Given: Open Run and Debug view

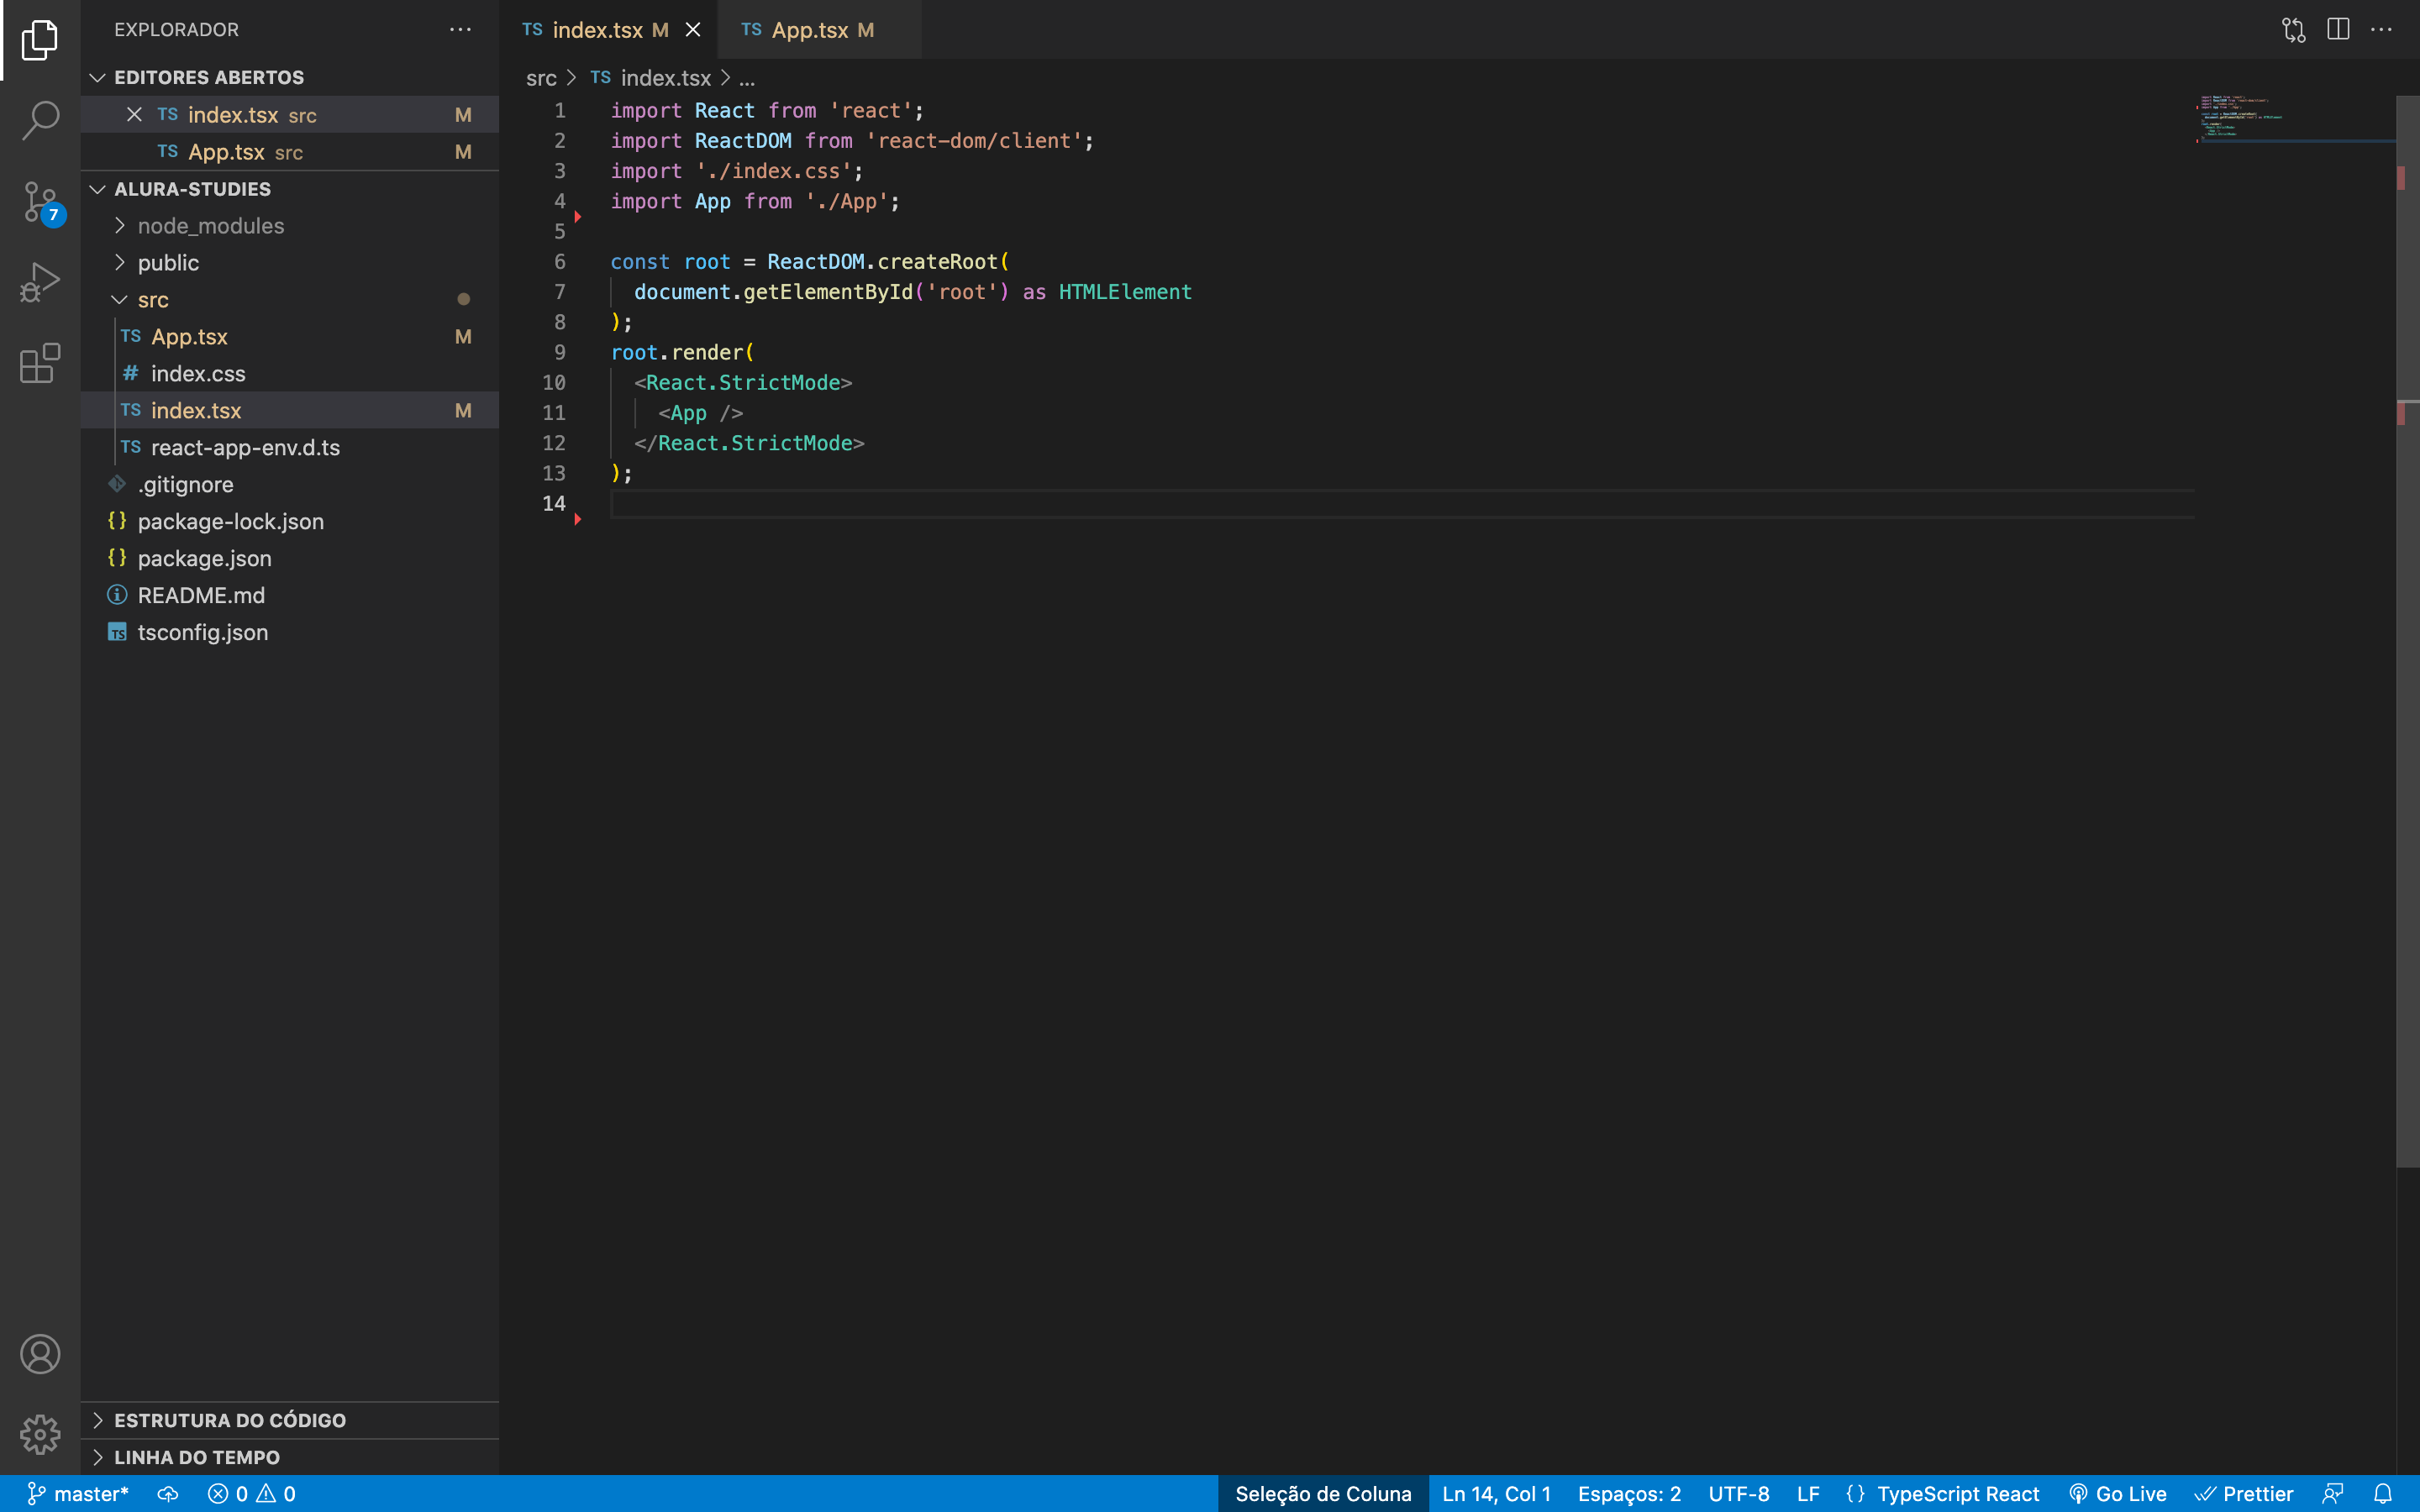Looking at the screenshot, I should click(x=40, y=283).
